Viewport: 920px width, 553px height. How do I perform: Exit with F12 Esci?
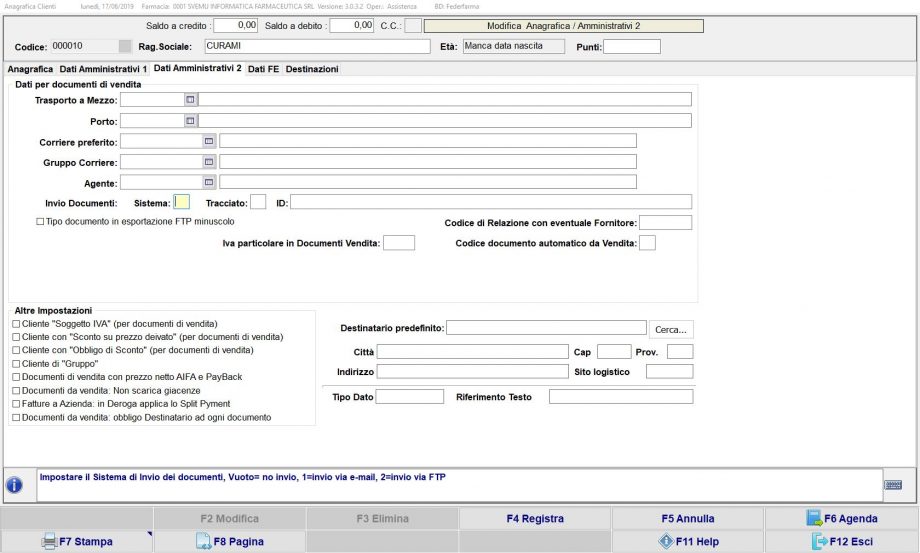(841, 542)
